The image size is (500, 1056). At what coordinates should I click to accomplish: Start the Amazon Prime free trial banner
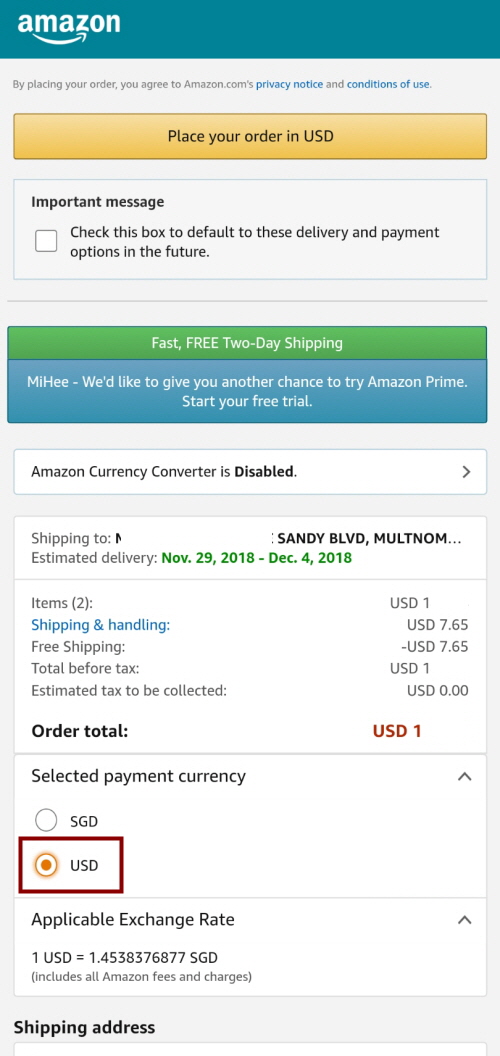coord(247,391)
